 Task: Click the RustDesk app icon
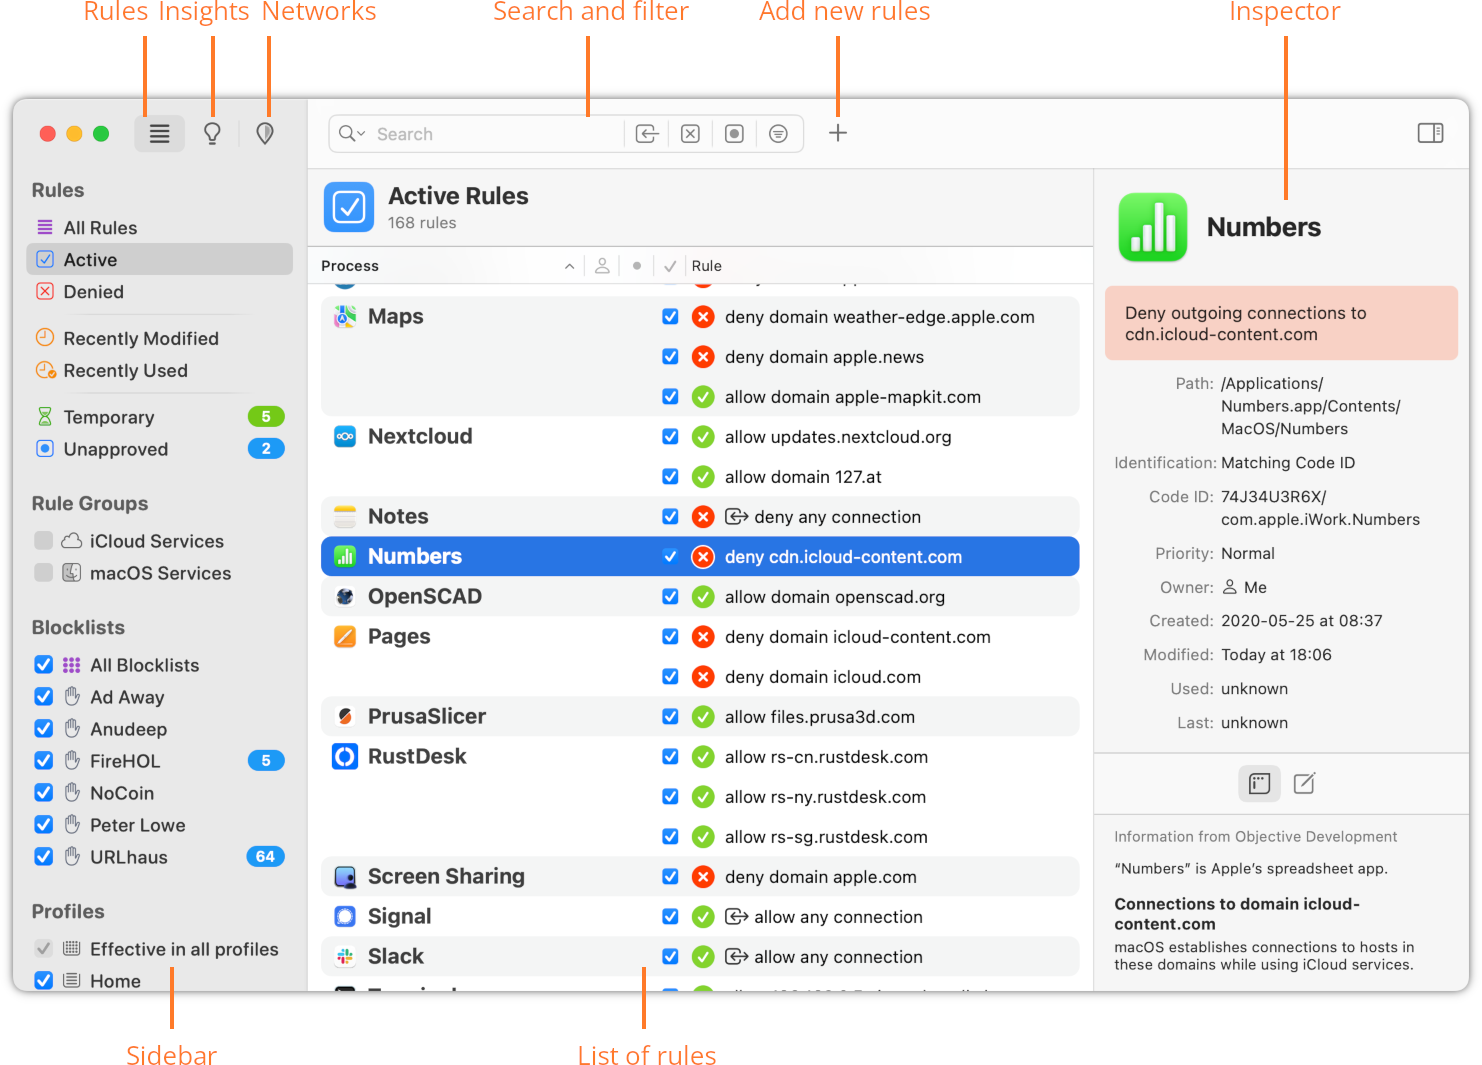point(345,757)
